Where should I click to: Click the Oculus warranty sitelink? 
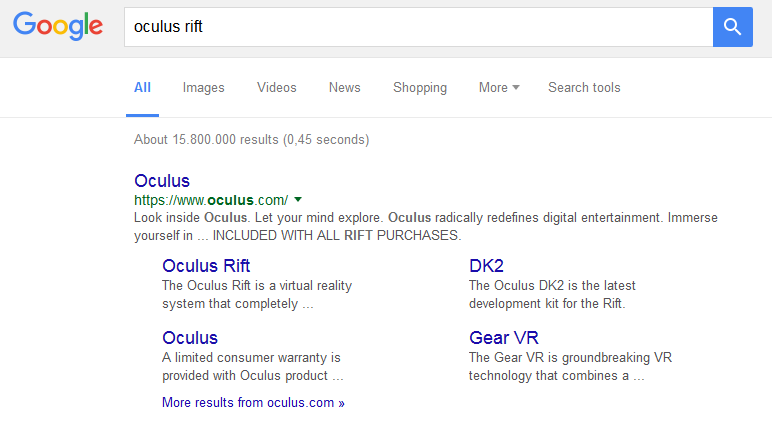(x=190, y=338)
